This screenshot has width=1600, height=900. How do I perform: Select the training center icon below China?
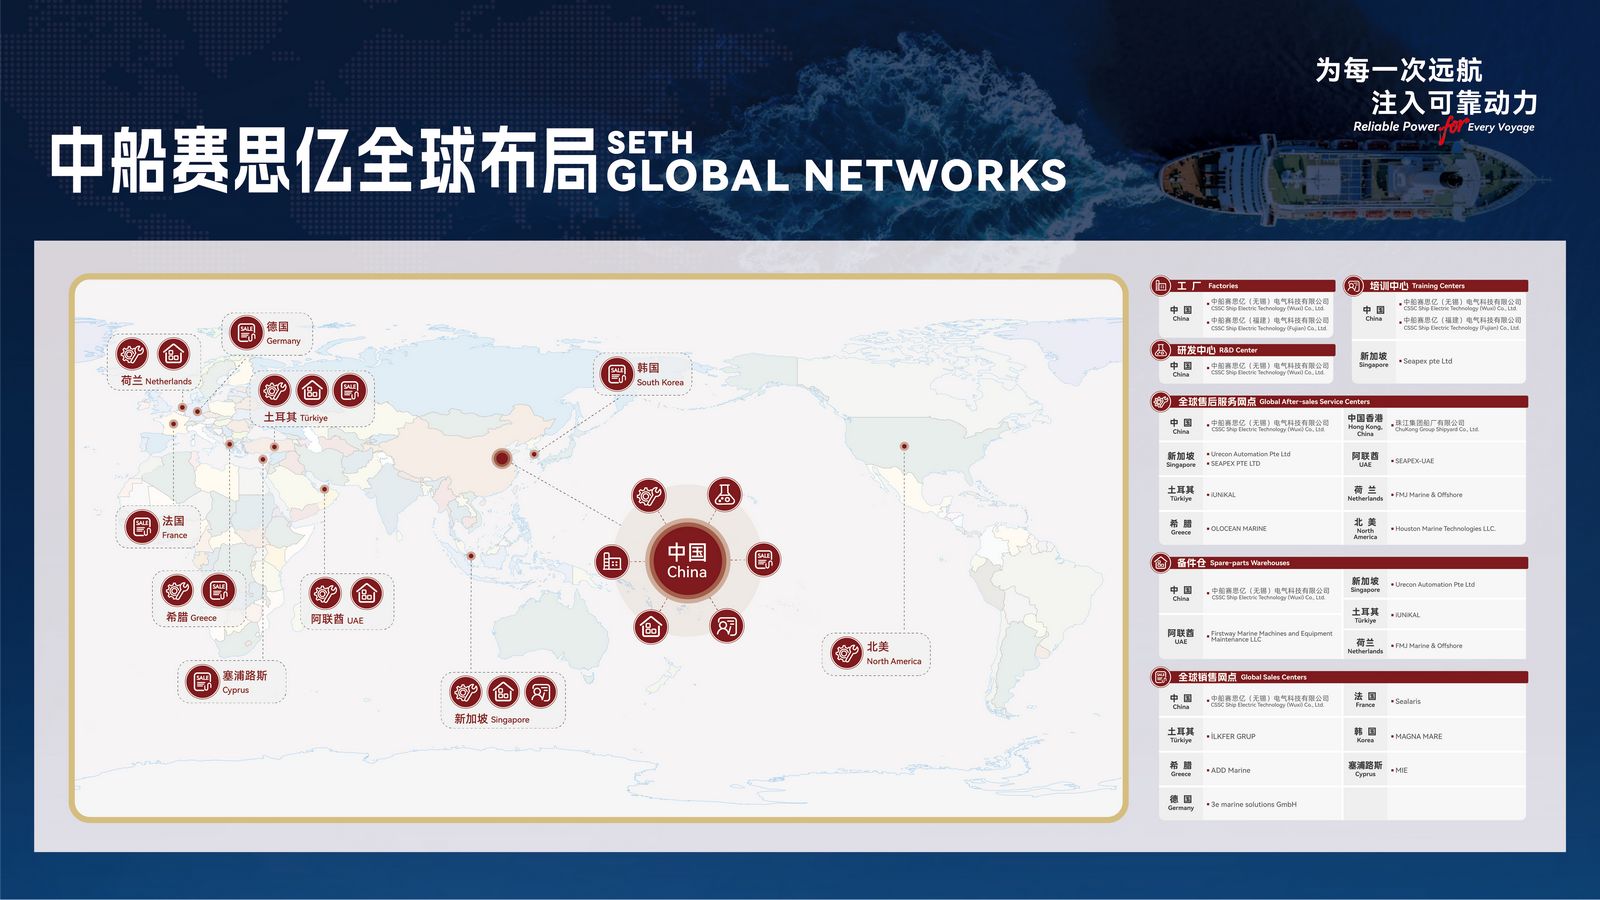coord(727,626)
